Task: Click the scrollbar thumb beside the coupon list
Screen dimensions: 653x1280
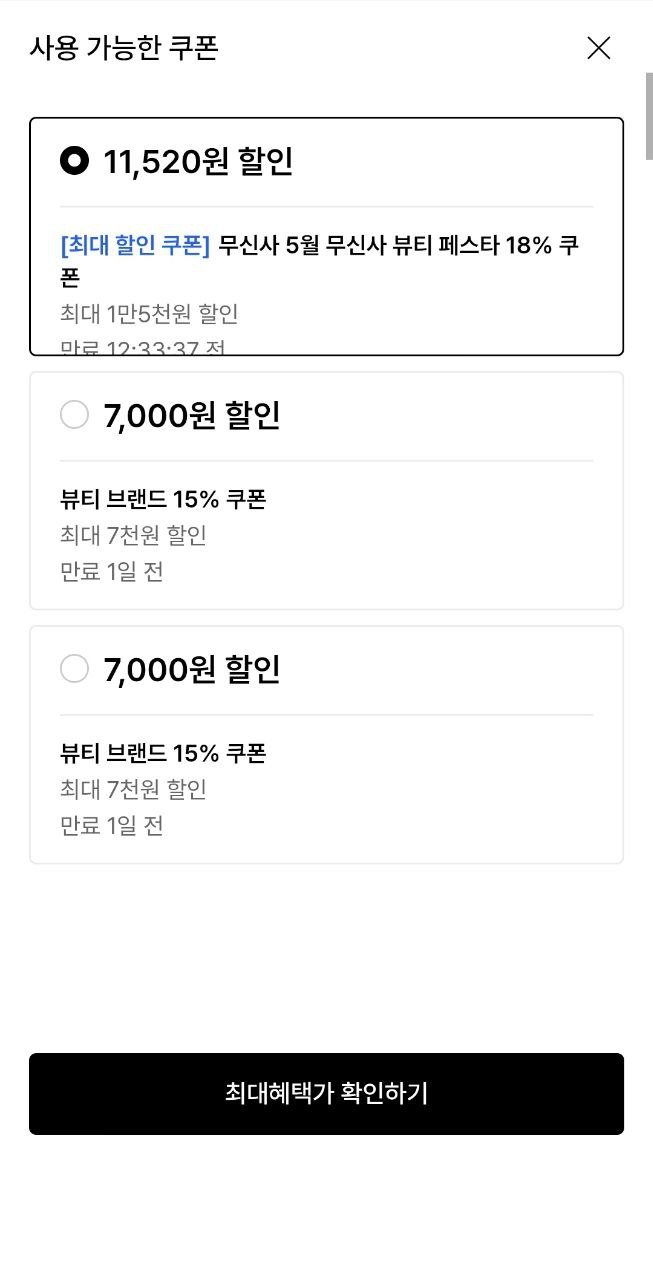Action: [x=648, y=115]
